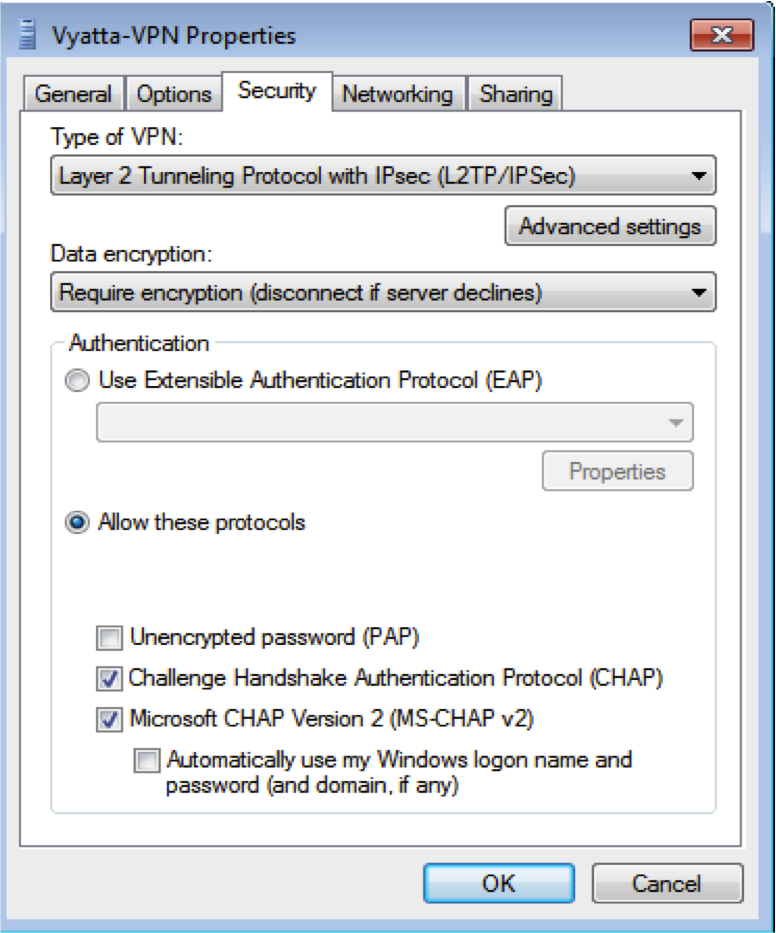This screenshot has height=933, width=776.
Task: Click the Cancel button
Action: pos(667,884)
